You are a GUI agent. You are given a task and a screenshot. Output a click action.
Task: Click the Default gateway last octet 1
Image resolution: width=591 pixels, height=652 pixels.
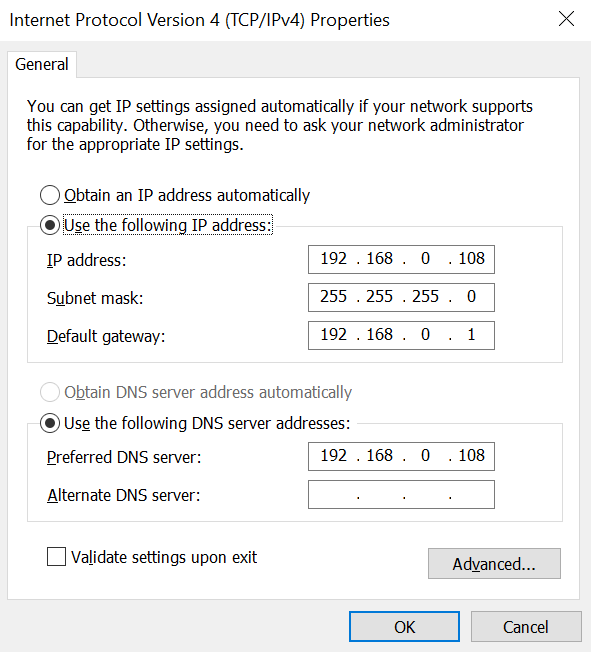click(471, 335)
